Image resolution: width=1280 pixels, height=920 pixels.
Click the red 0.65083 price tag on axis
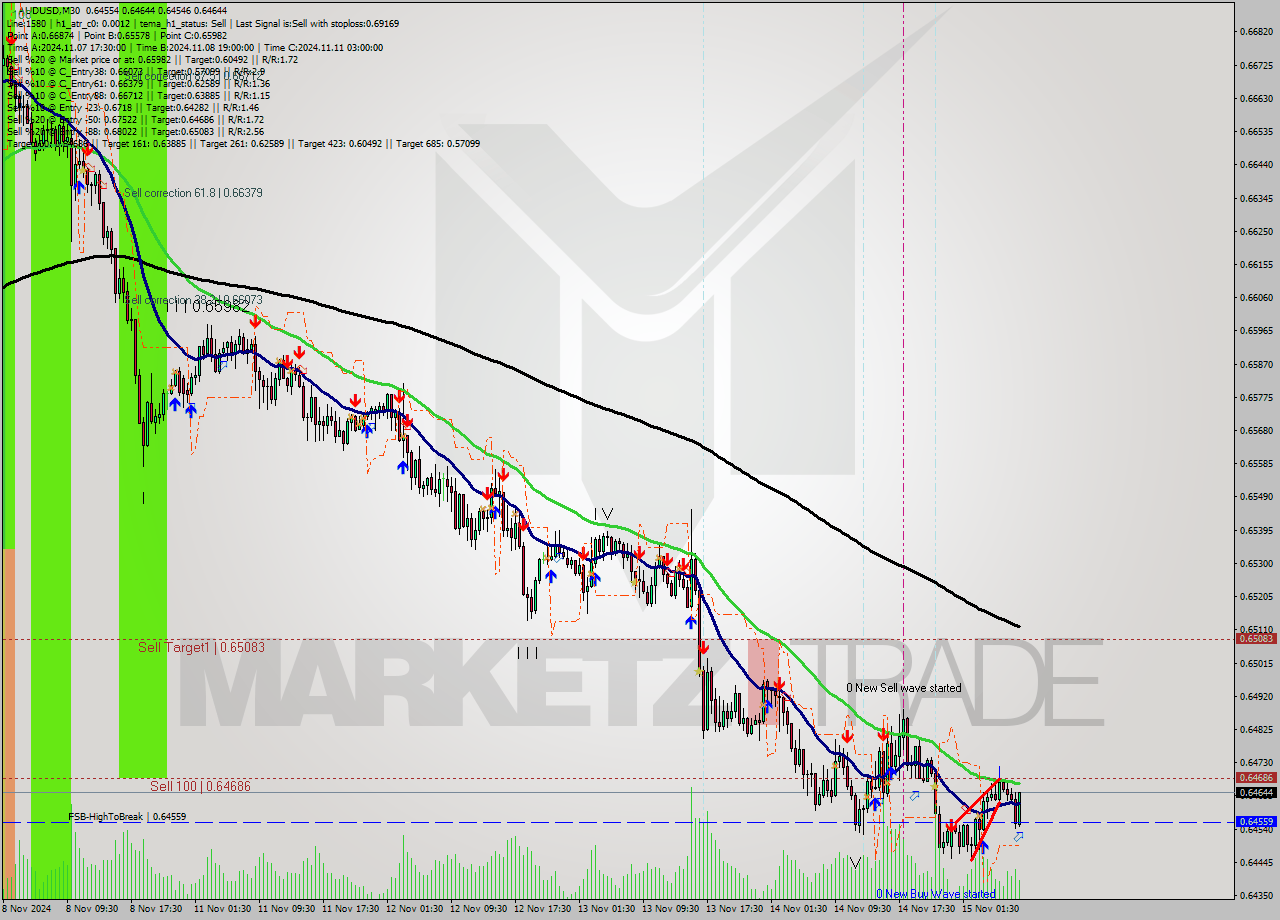point(1255,638)
